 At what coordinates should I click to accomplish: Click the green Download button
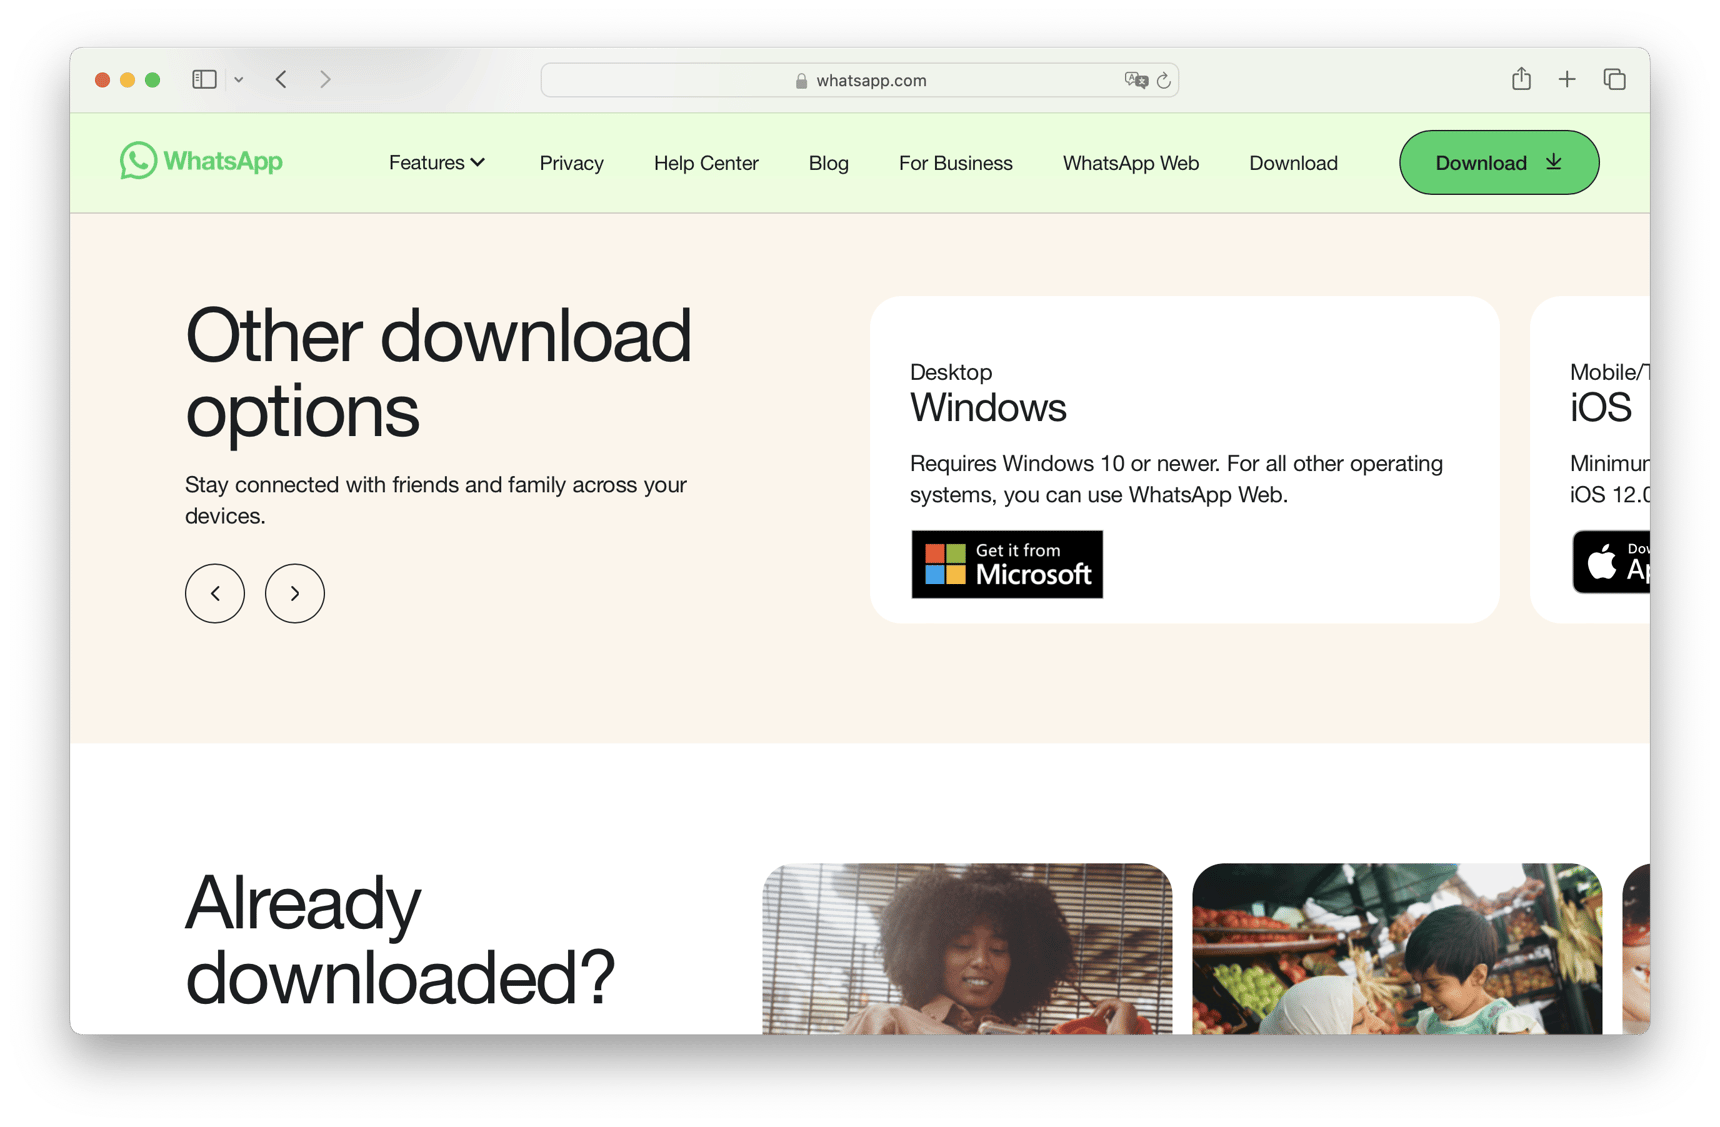pos(1498,162)
